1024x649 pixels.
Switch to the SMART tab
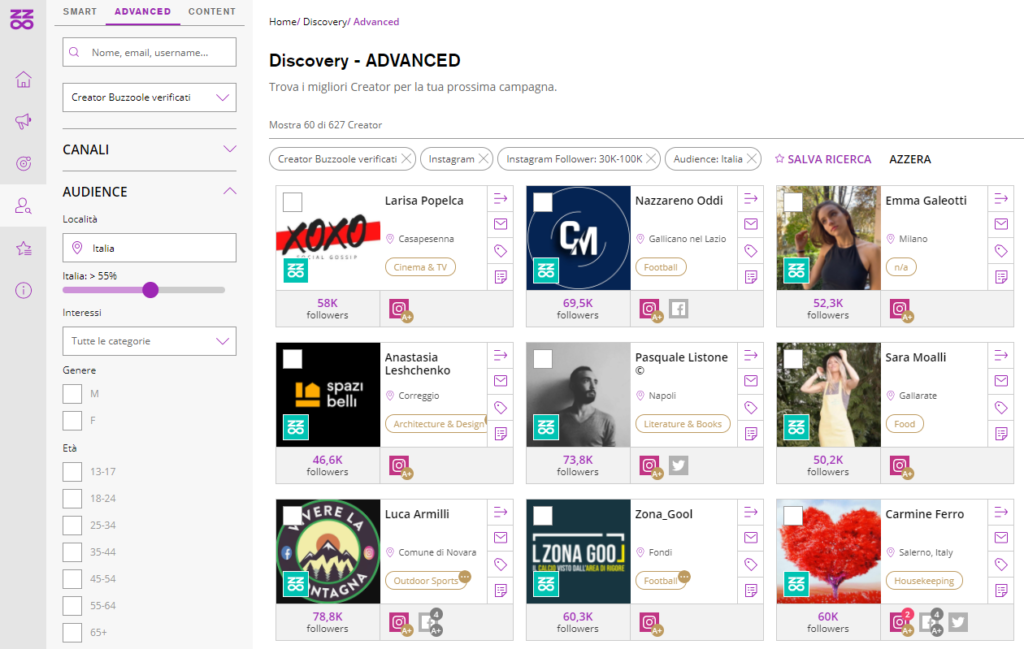click(80, 12)
